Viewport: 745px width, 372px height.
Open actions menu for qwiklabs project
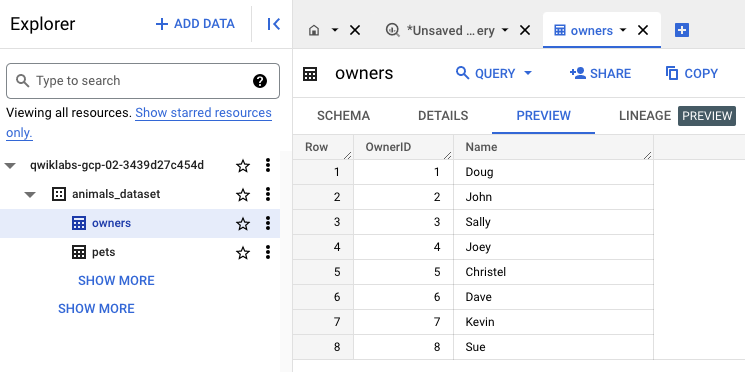tap(268, 165)
